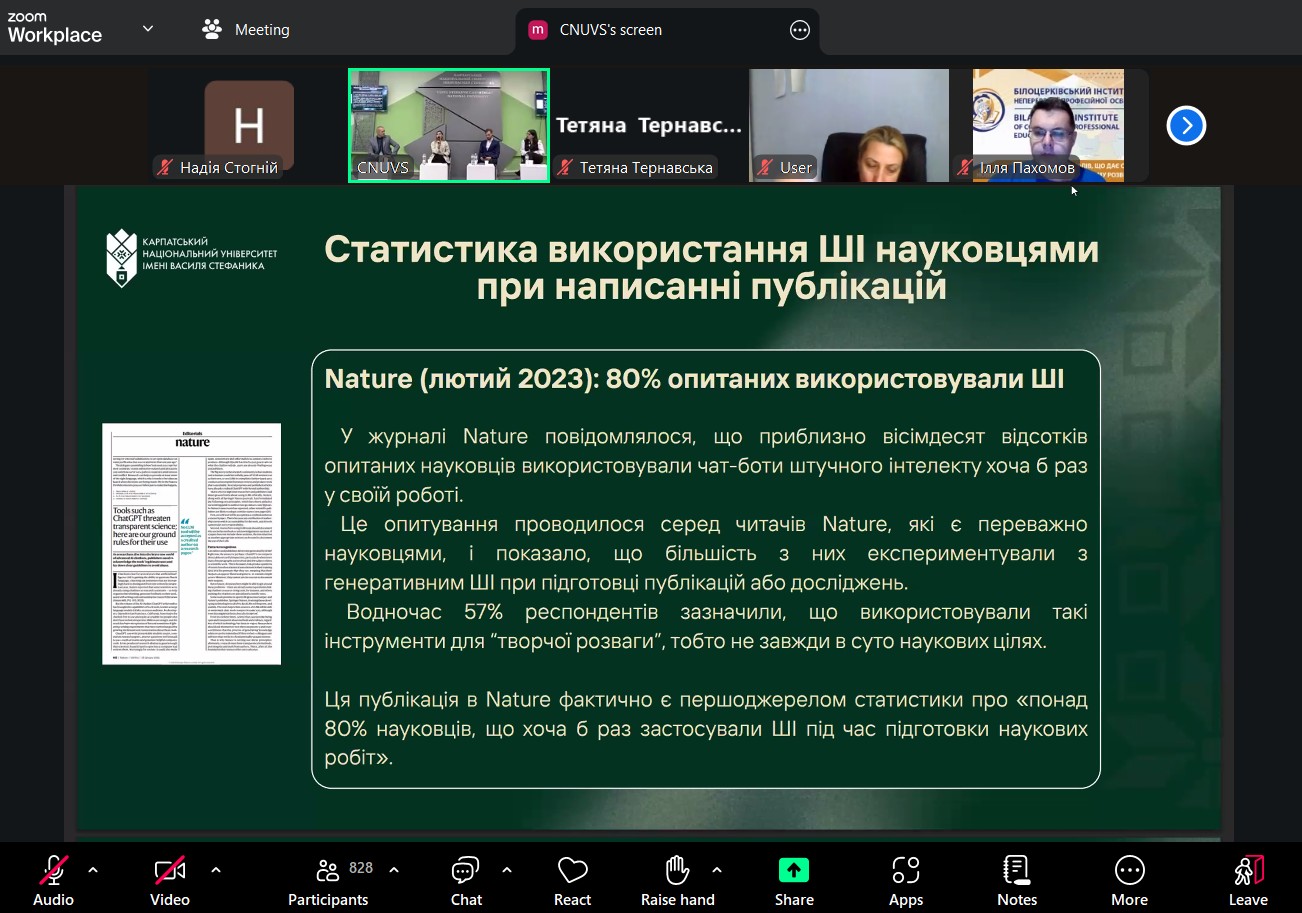Open the Chat panel icon
1302x913 pixels.
[x=465, y=870]
